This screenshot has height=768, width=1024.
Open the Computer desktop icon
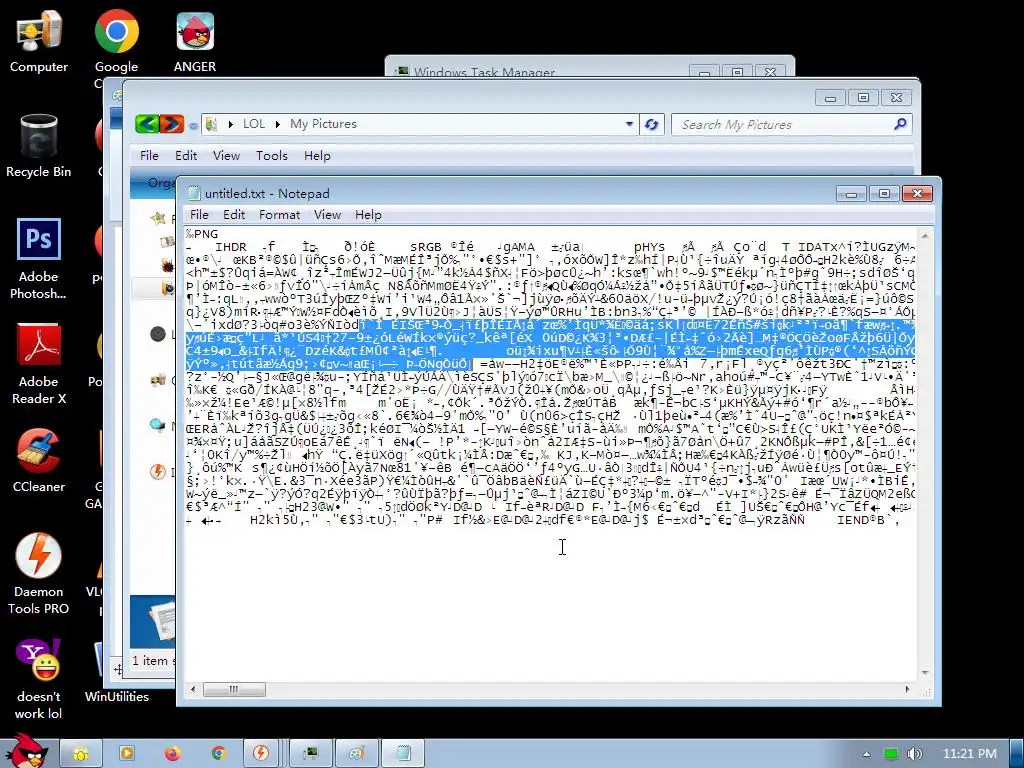click(x=39, y=40)
